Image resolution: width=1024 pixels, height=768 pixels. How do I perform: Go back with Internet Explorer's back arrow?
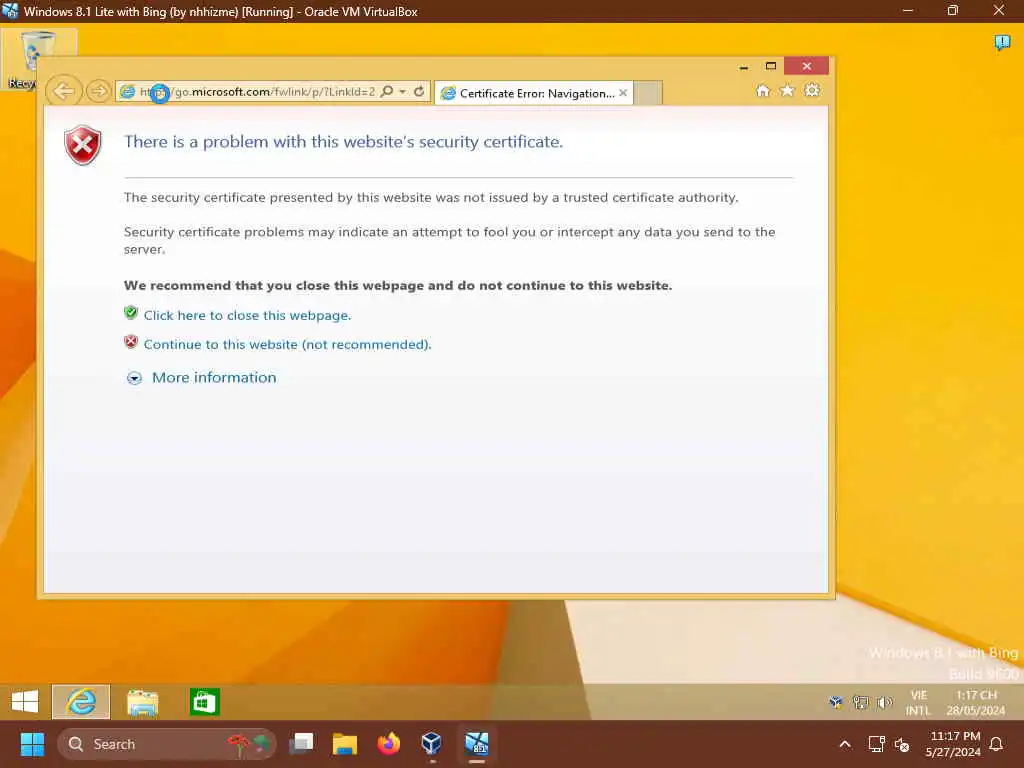64,91
